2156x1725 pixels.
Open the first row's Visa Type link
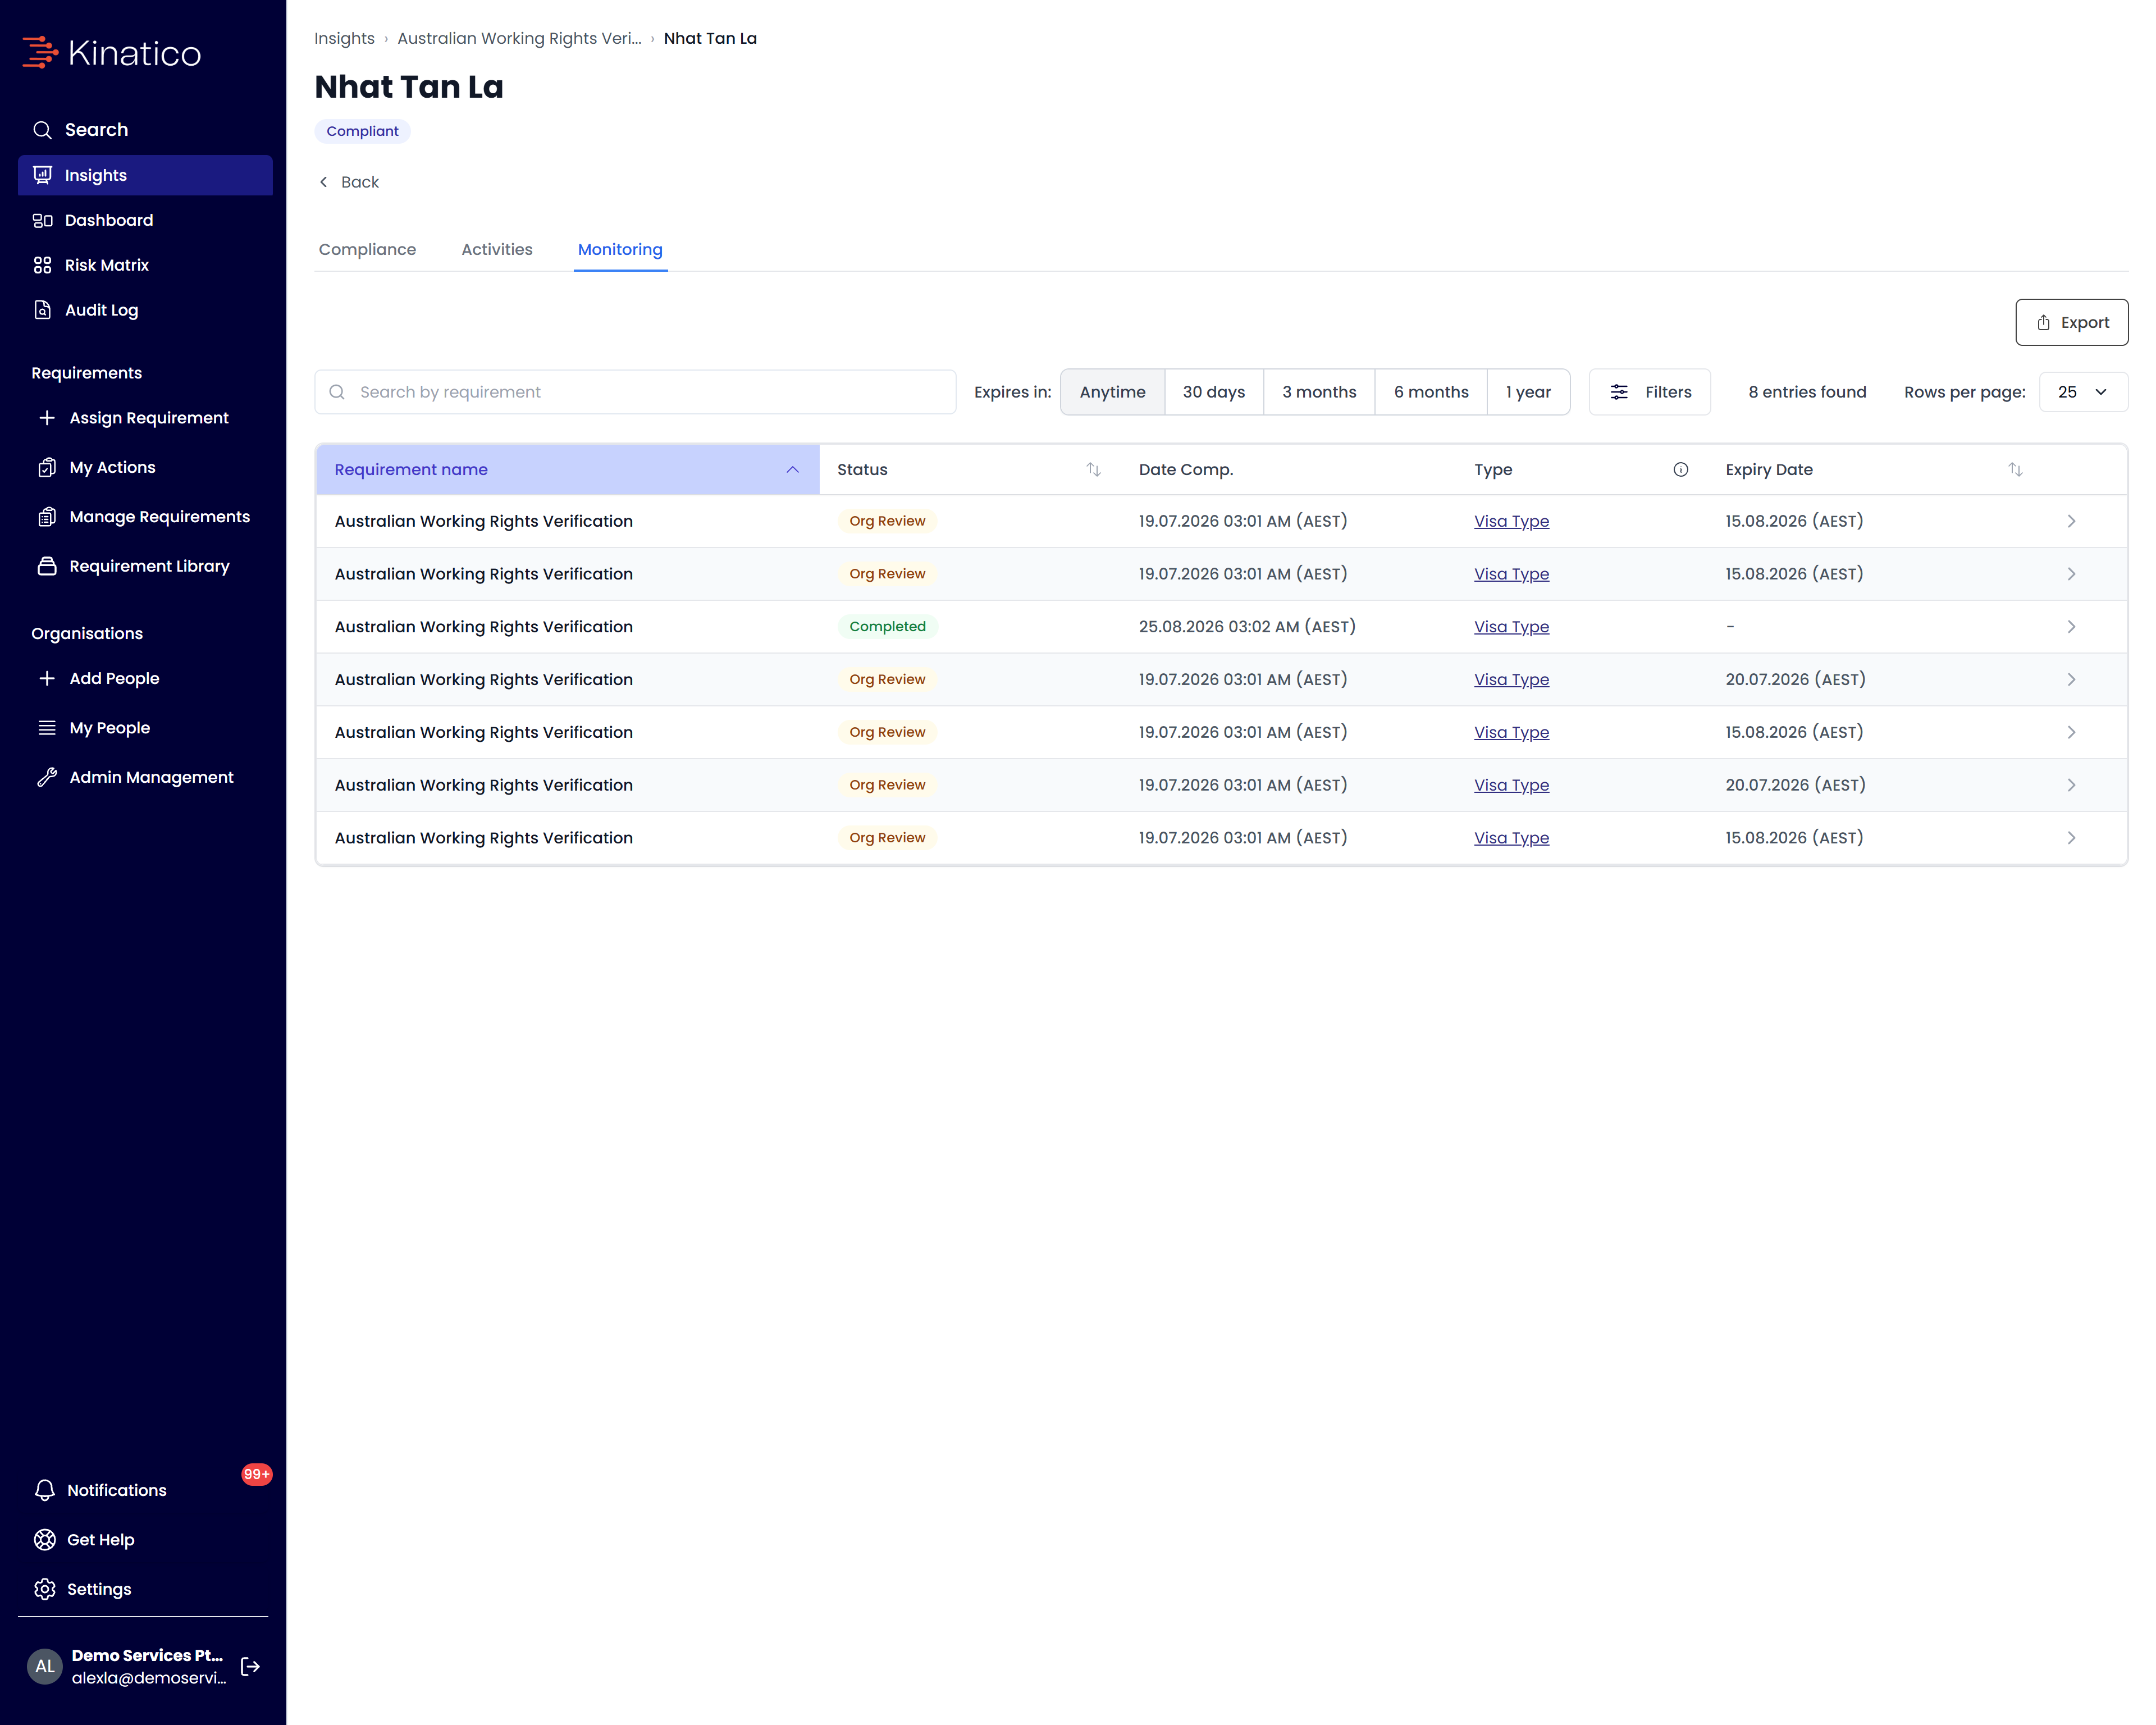click(1511, 521)
